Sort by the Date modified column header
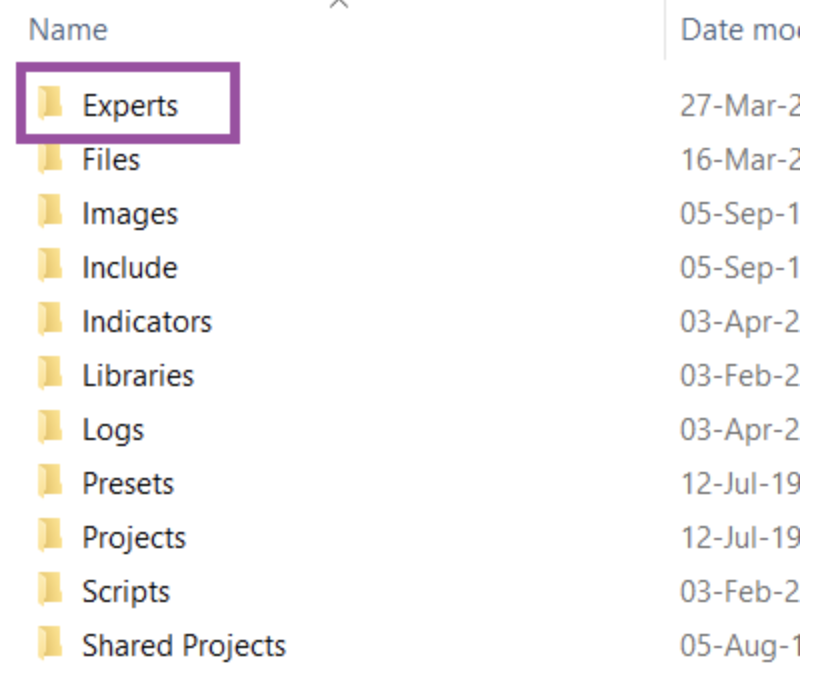The height and width of the screenshot is (682, 820). (x=739, y=30)
